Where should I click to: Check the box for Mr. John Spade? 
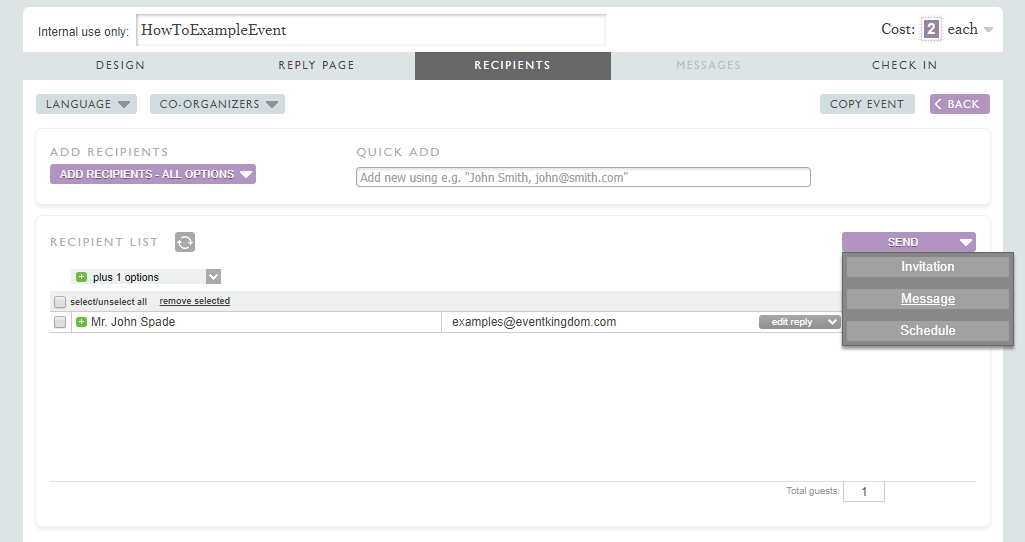[60, 322]
